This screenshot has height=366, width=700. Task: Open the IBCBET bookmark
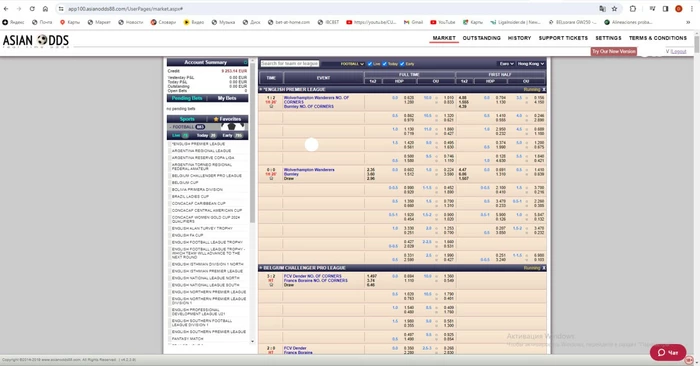[x=328, y=22]
